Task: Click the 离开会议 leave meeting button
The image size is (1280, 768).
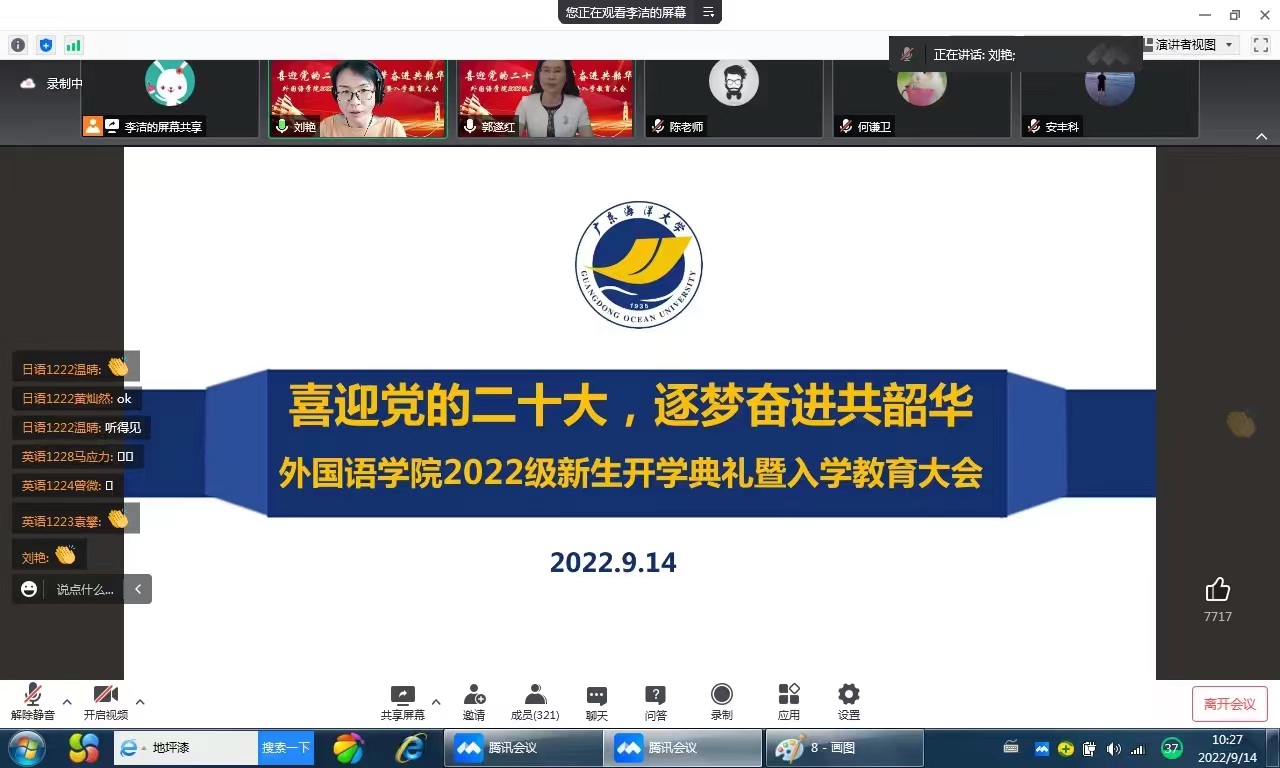Action: coord(1229,704)
